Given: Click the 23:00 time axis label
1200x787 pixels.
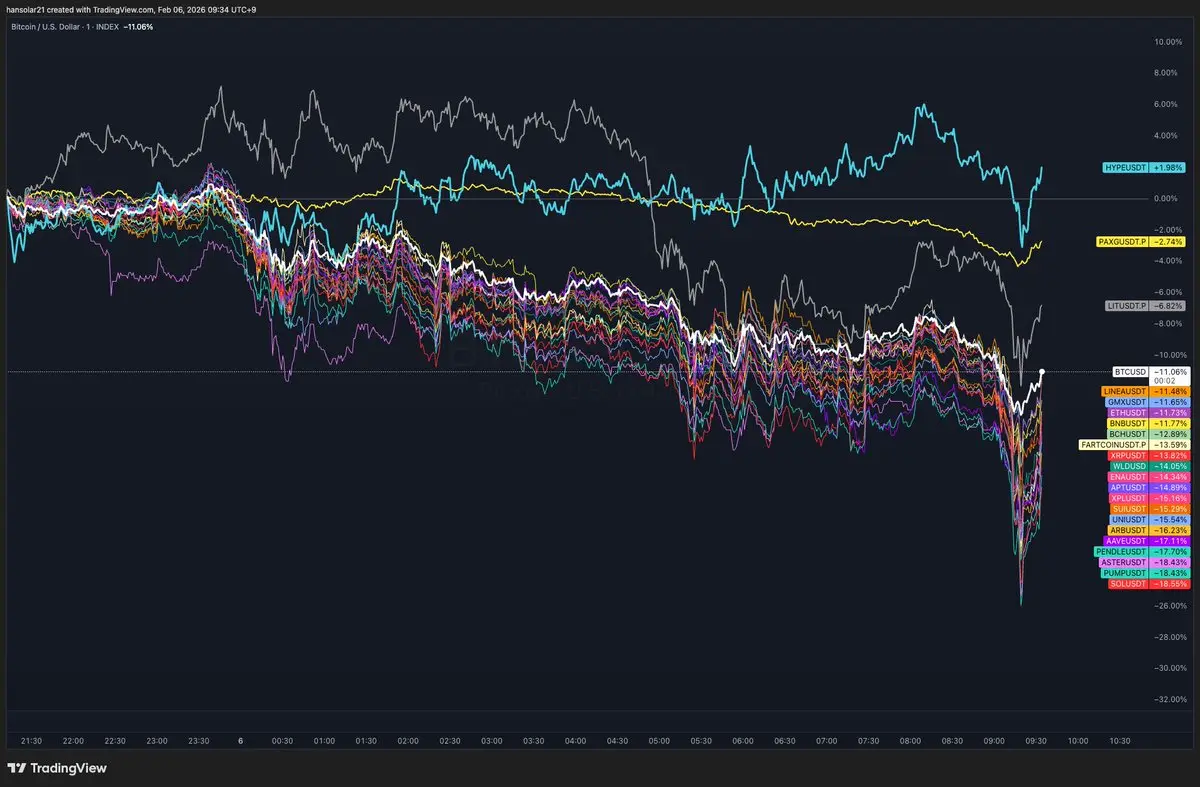Looking at the screenshot, I should click(157, 741).
